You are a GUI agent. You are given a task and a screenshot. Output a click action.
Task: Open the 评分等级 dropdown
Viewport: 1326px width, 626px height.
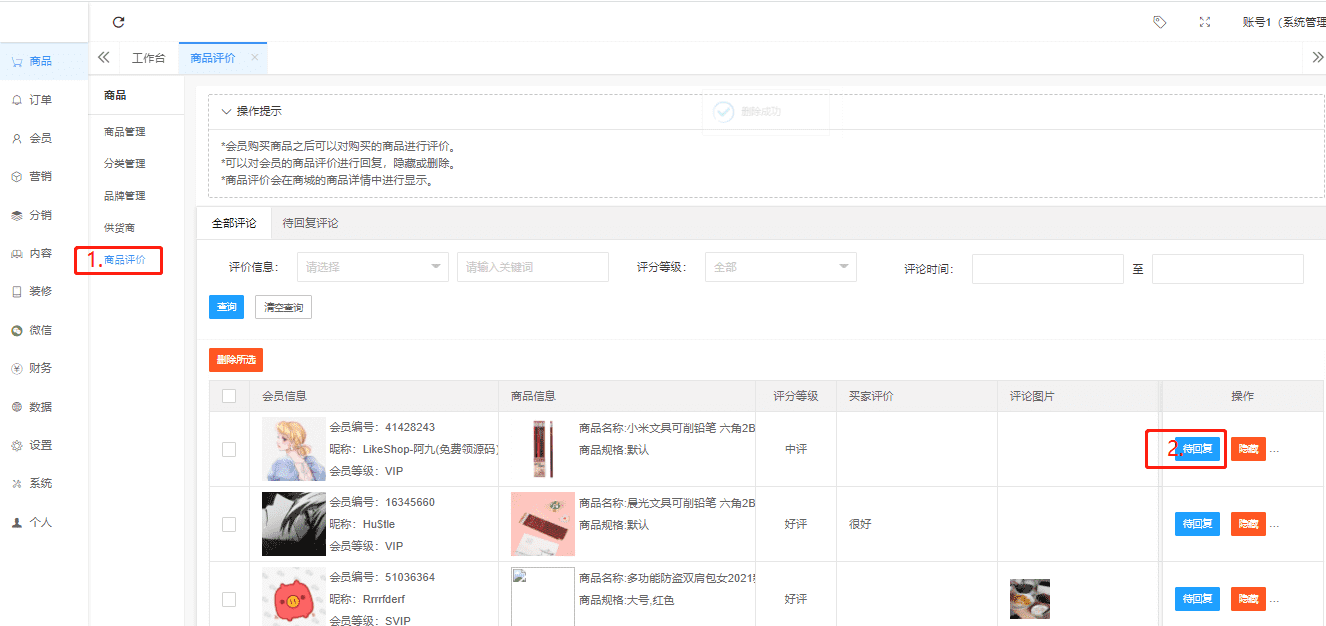780,267
